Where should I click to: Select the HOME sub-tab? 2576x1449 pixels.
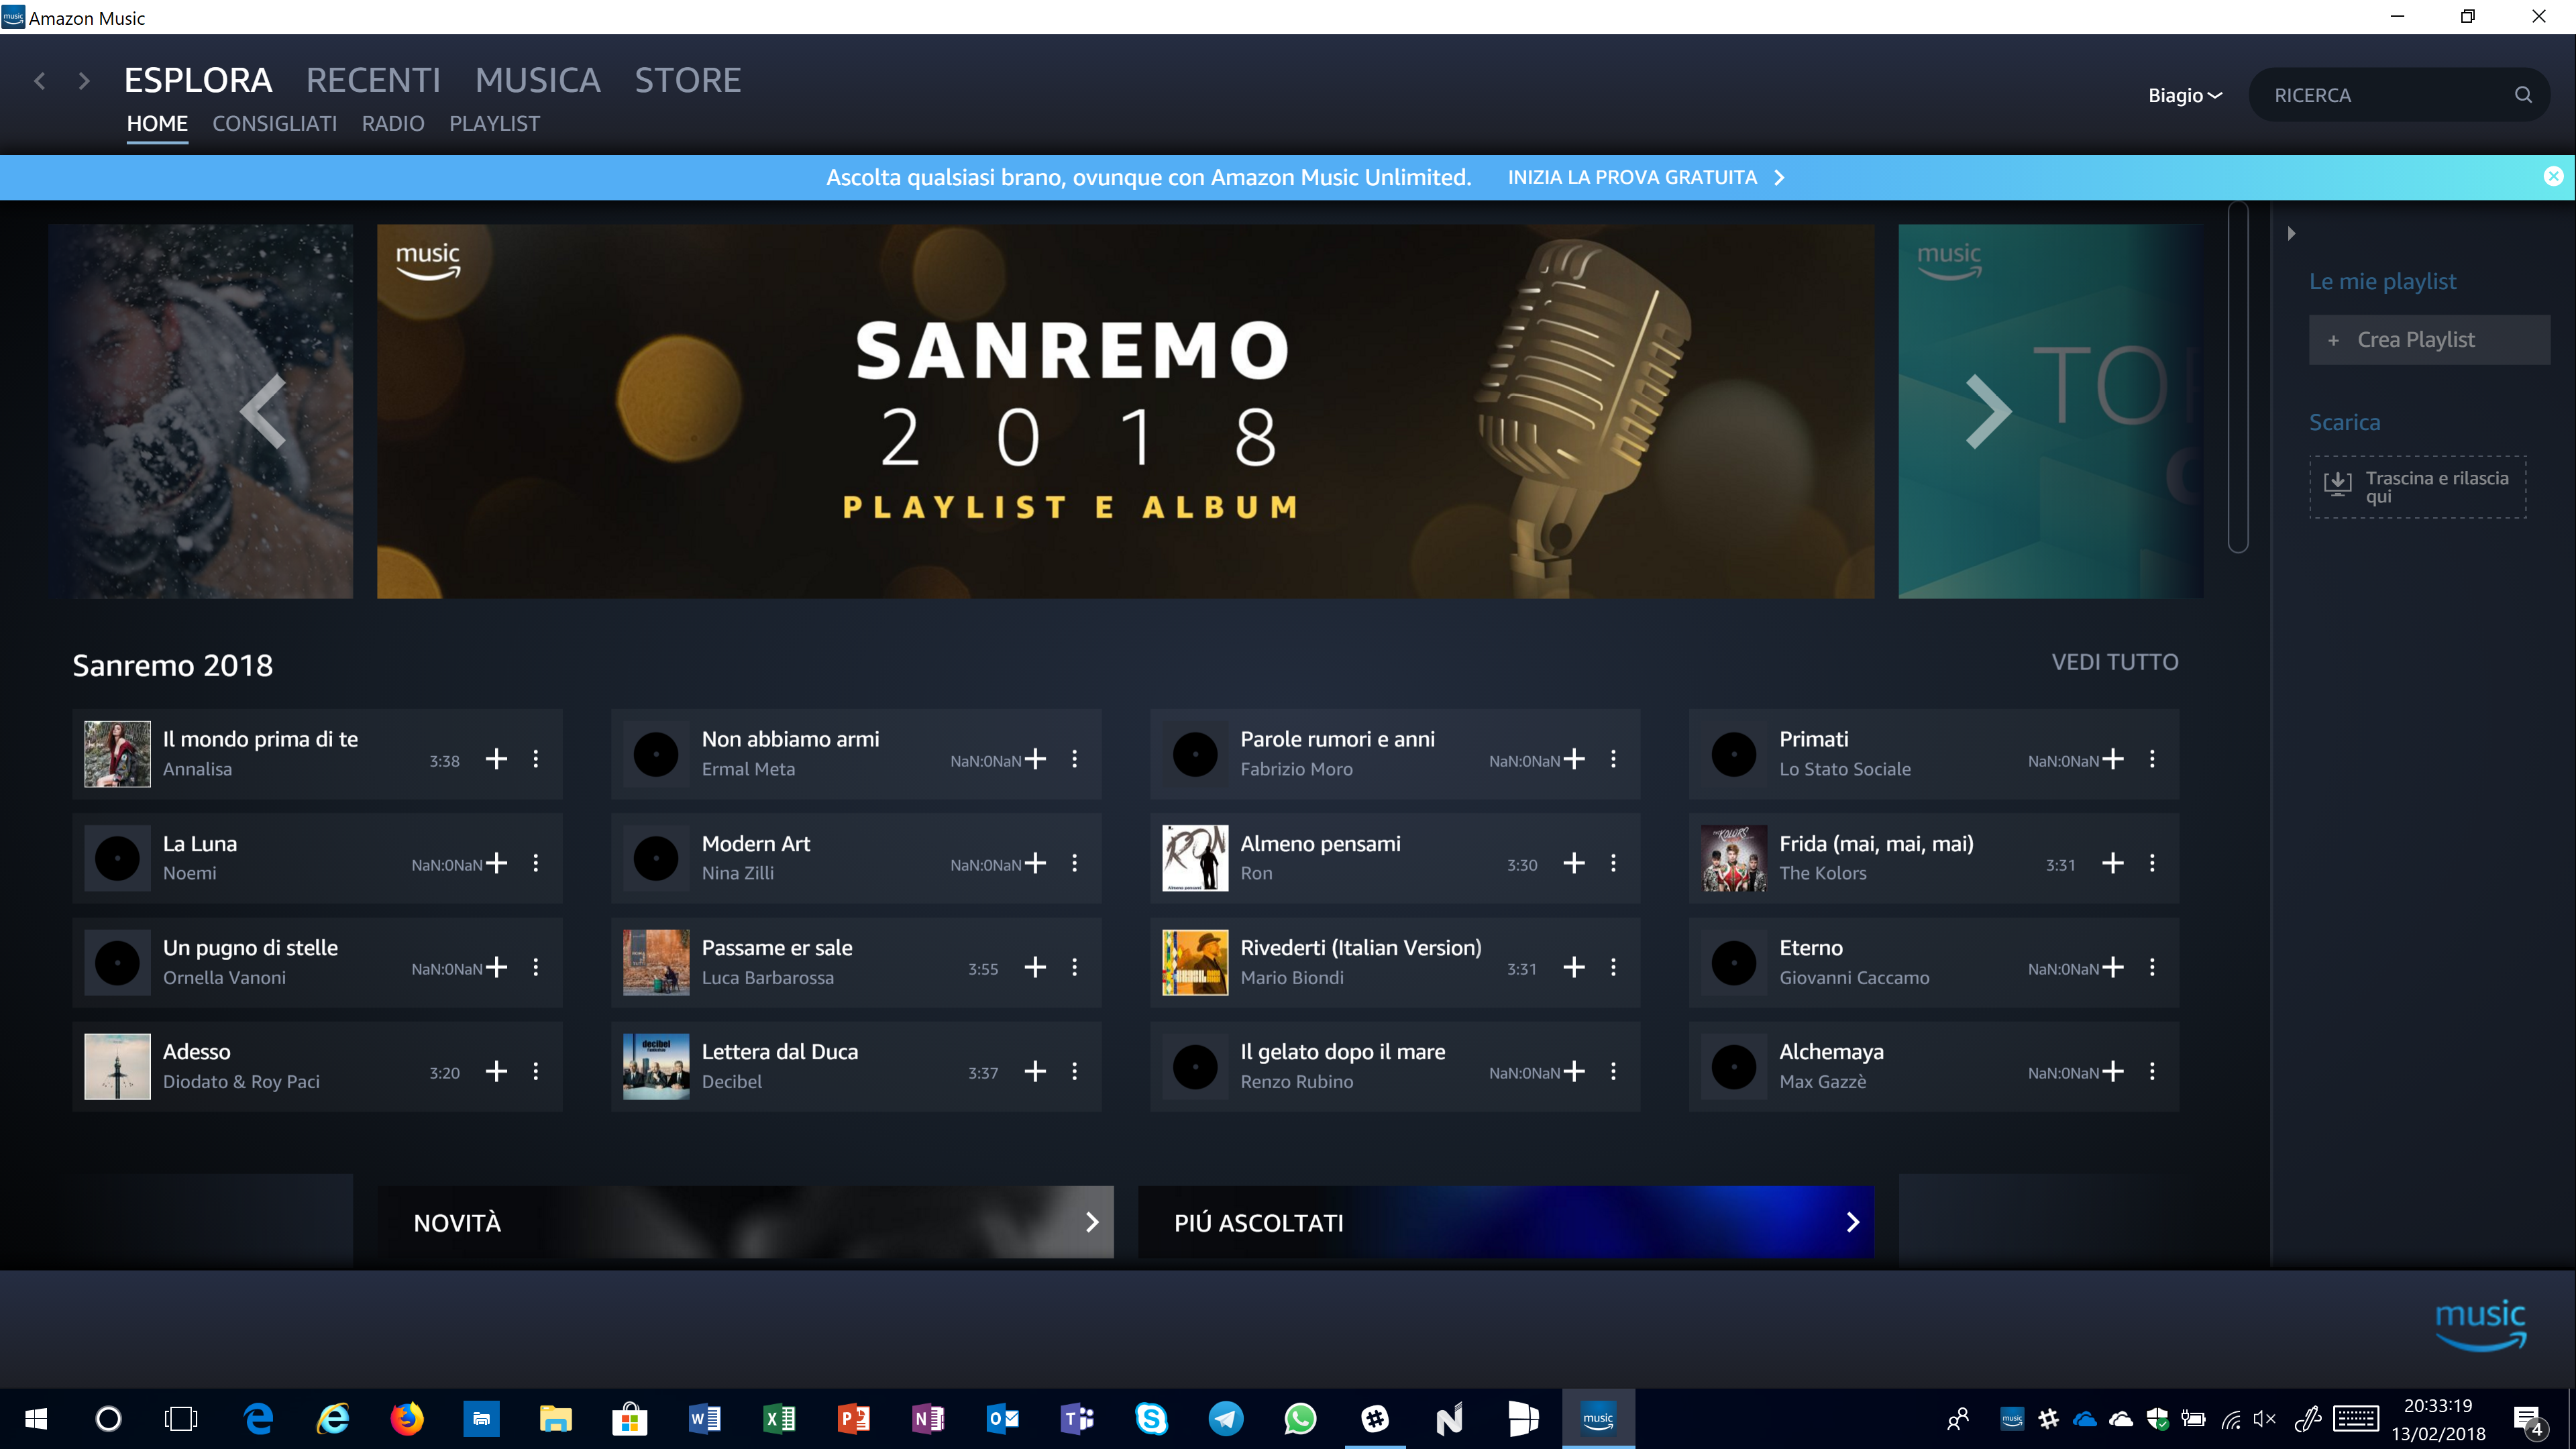click(x=157, y=123)
